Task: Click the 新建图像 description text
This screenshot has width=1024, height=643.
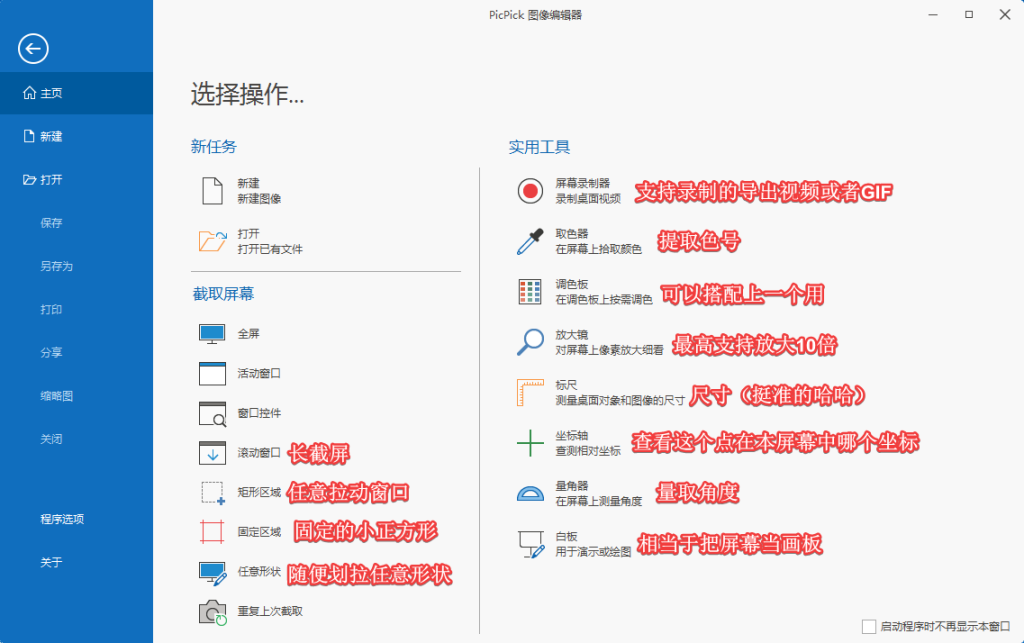Action: coord(259,198)
